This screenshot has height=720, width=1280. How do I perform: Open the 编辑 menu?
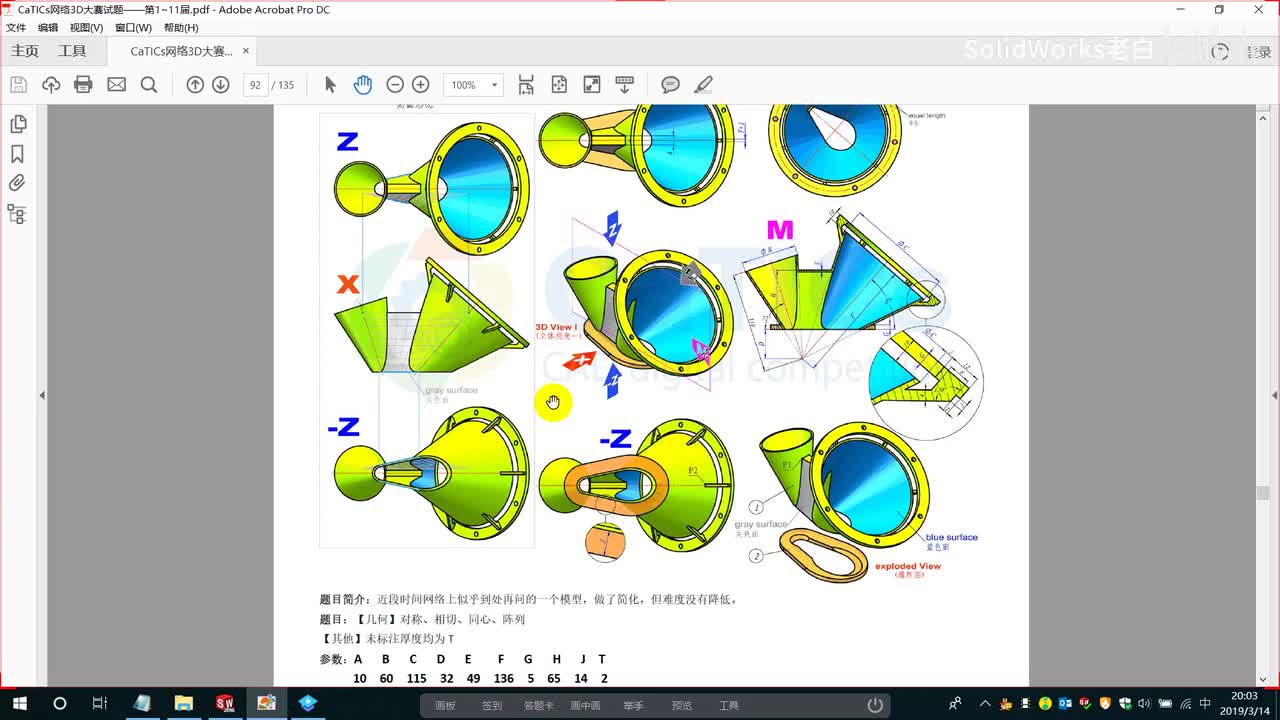point(48,28)
